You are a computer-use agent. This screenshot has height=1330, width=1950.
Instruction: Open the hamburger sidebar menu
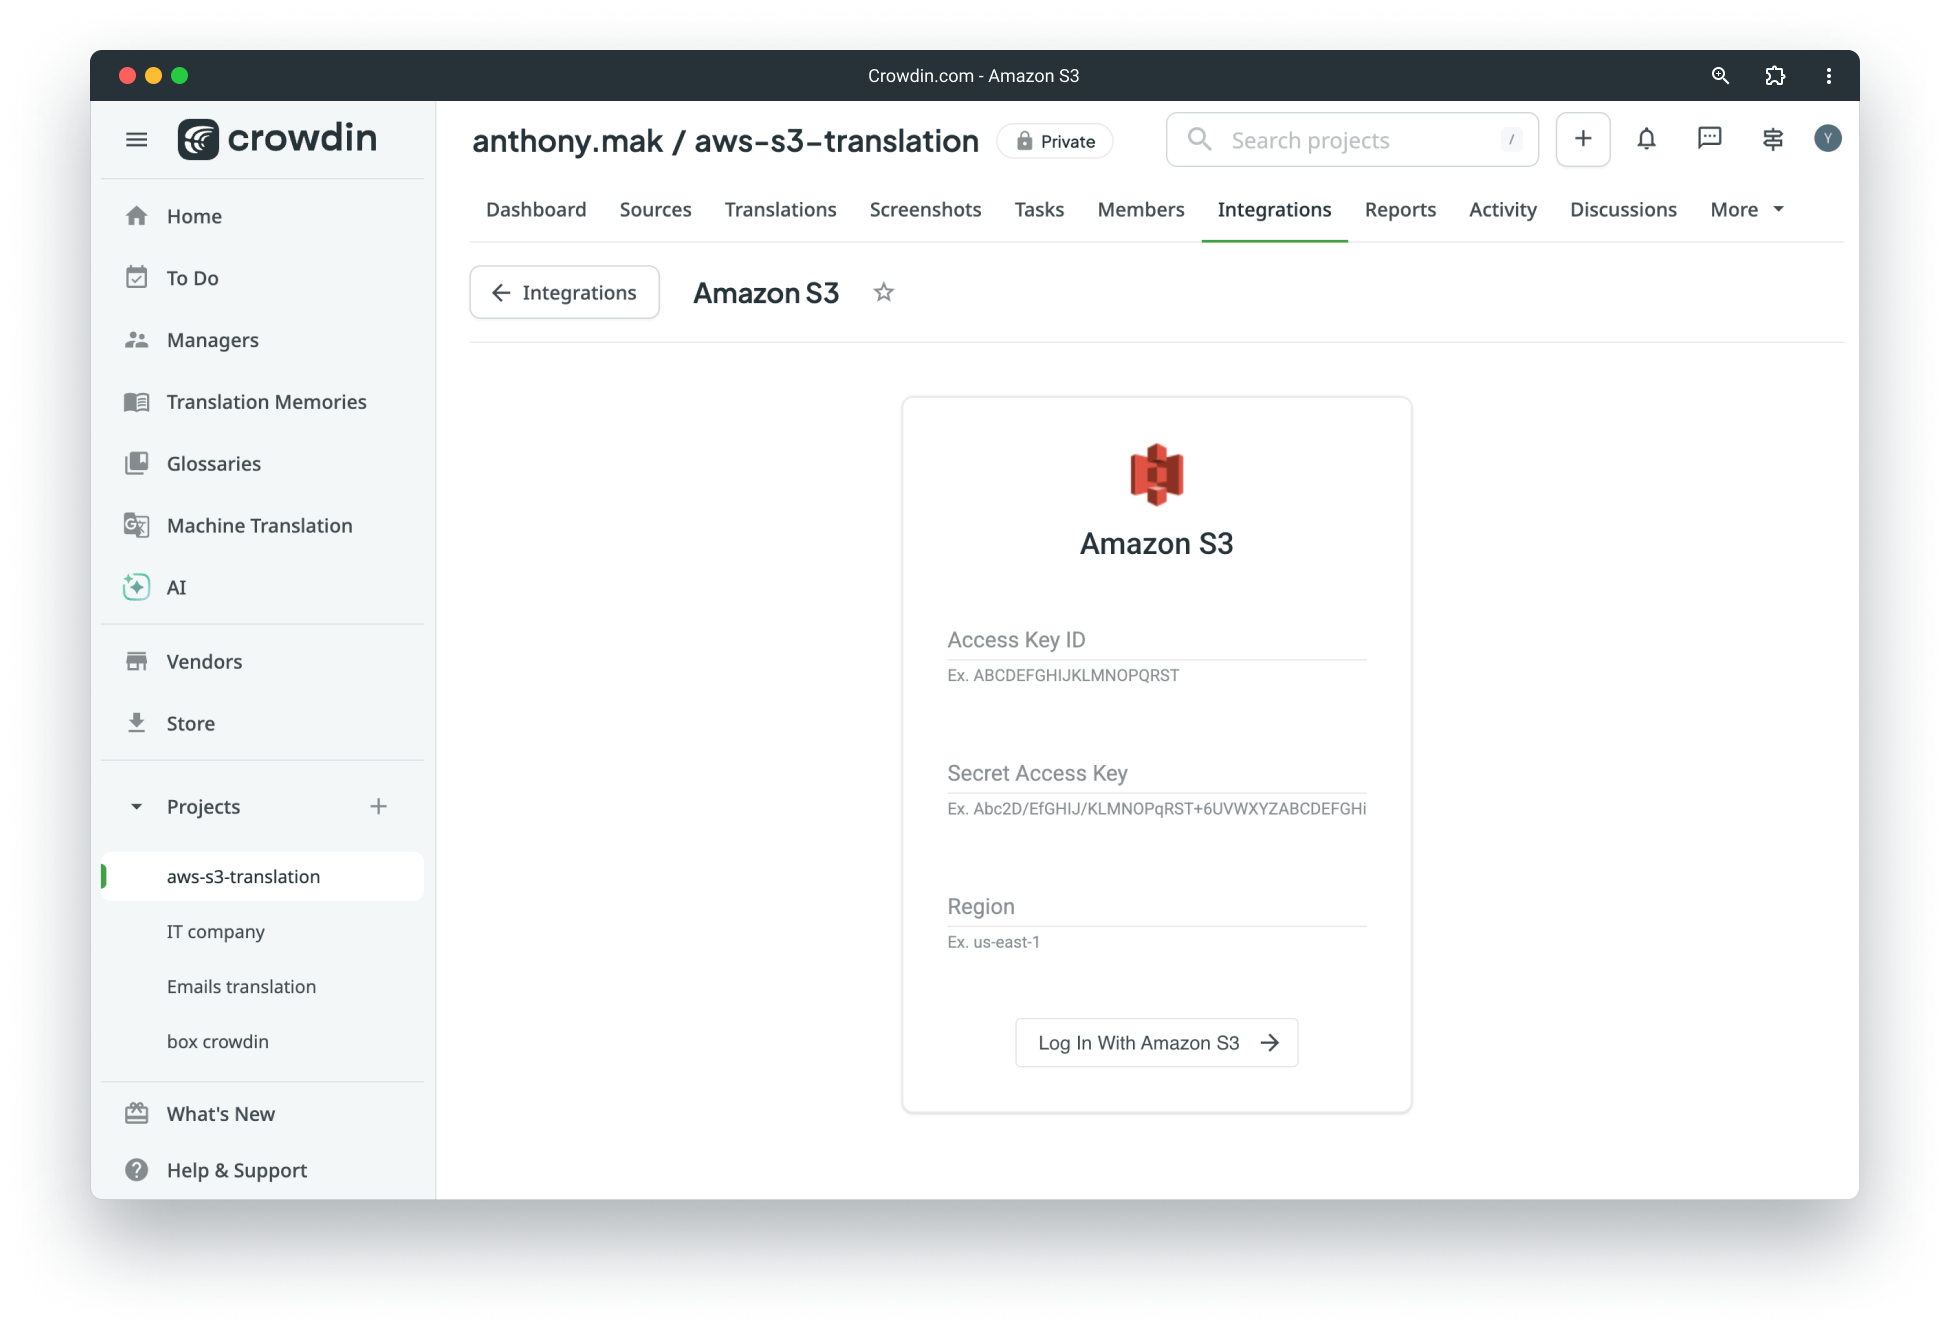pyautogui.click(x=137, y=140)
